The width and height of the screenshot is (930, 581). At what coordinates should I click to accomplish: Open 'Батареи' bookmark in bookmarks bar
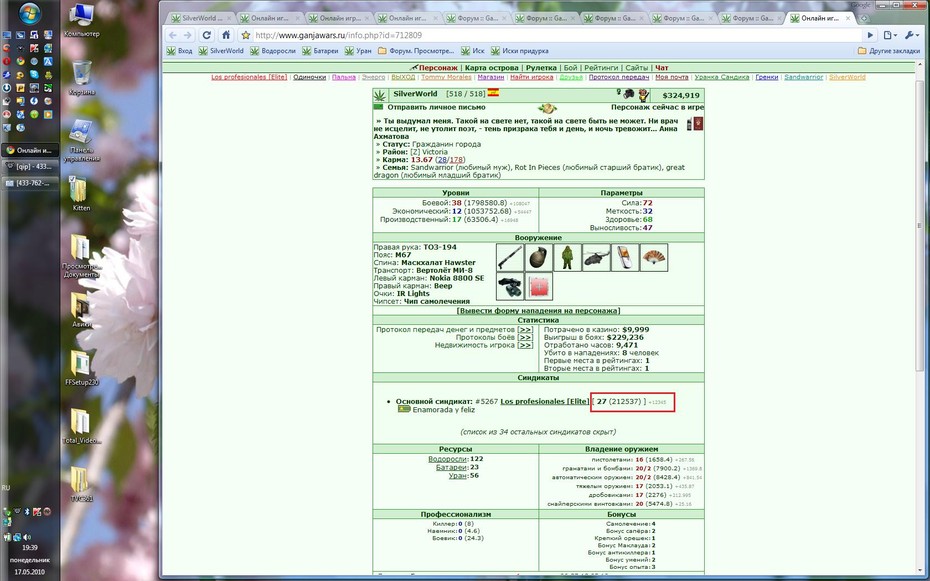(x=320, y=51)
